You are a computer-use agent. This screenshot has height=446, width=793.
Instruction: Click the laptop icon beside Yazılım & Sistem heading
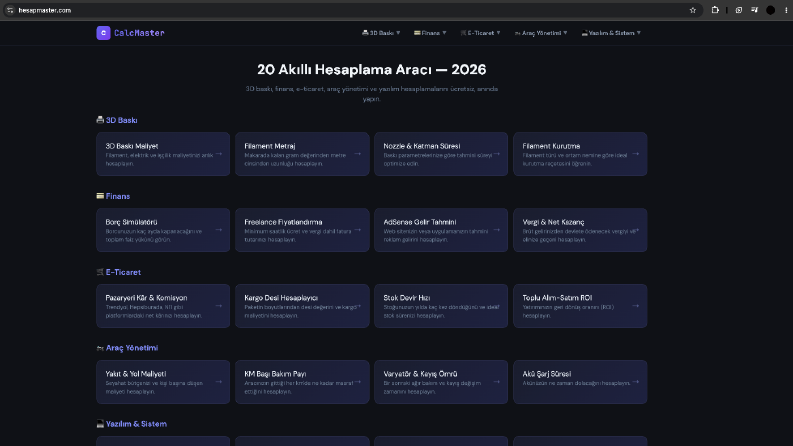point(100,424)
